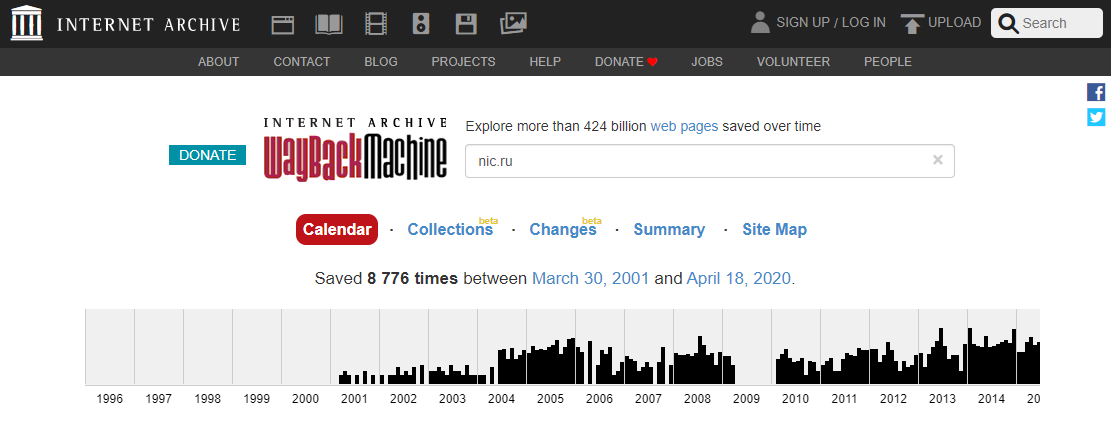Image resolution: width=1111 pixels, height=425 pixels.
Task: Select year 1996 on the timeline
Action: 109,399
